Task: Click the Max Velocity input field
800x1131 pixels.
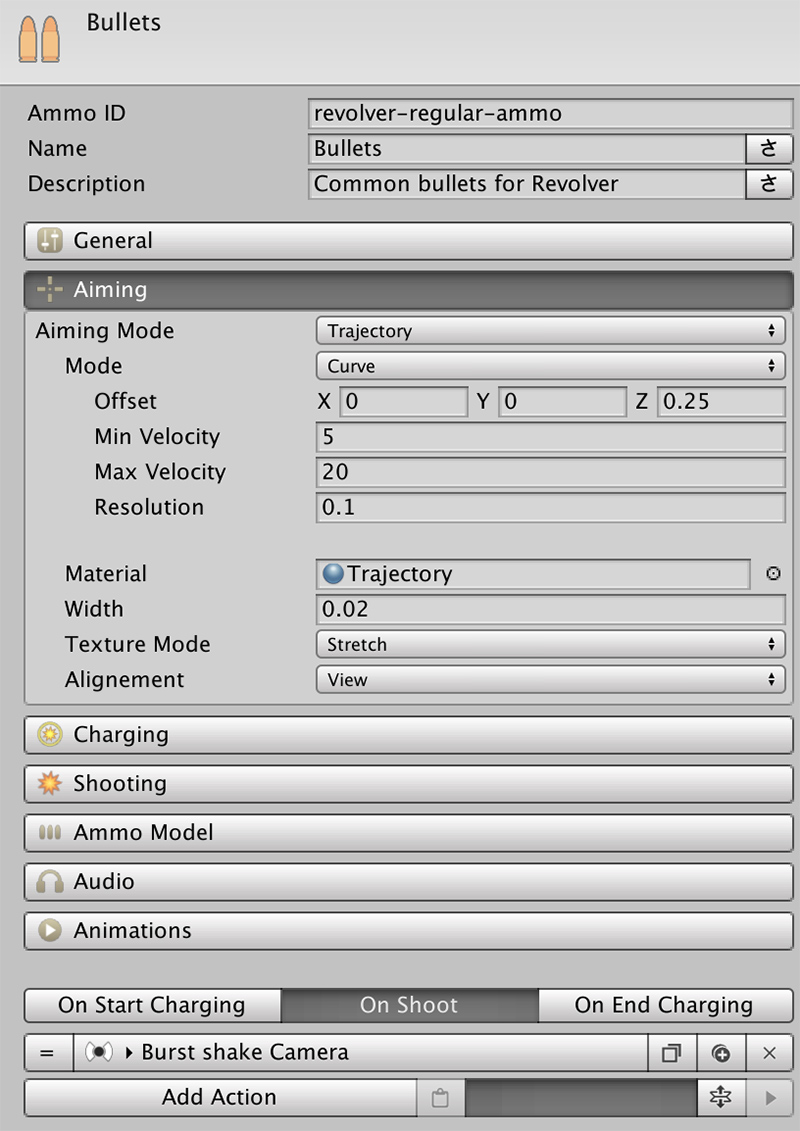Action: coord(550,472)
